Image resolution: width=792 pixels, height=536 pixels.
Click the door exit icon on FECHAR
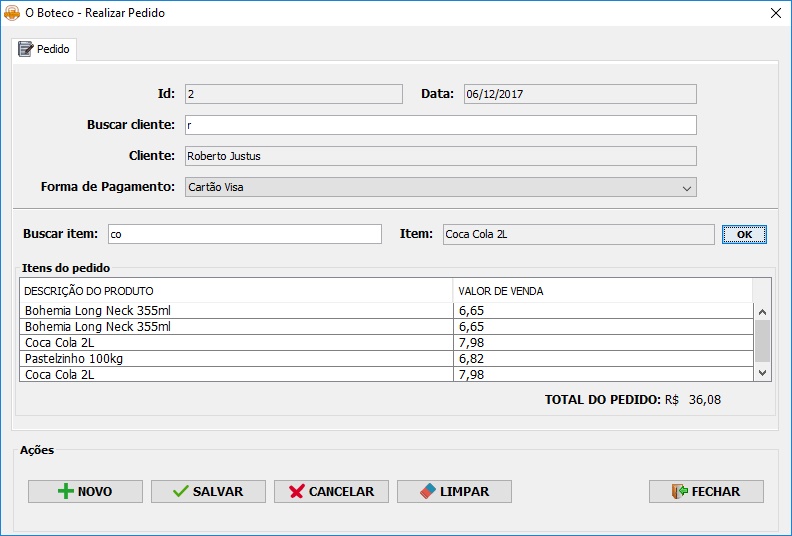680,492
